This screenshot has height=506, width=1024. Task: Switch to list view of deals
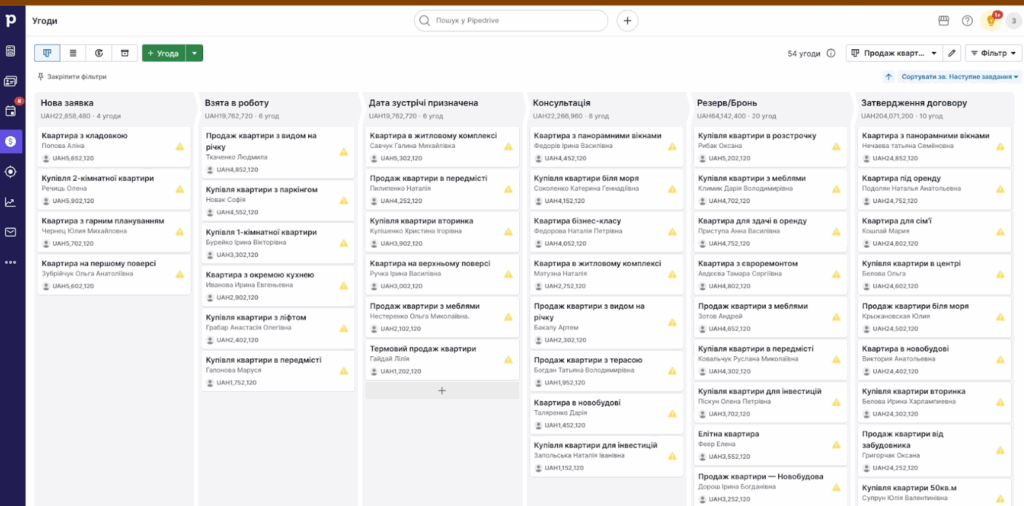(73, 53)
